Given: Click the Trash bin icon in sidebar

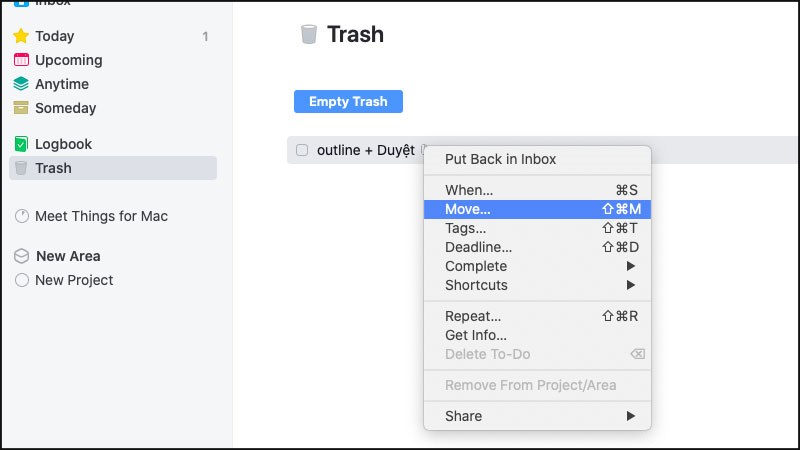Looking at the screenshot, I should tap(21, 168).
